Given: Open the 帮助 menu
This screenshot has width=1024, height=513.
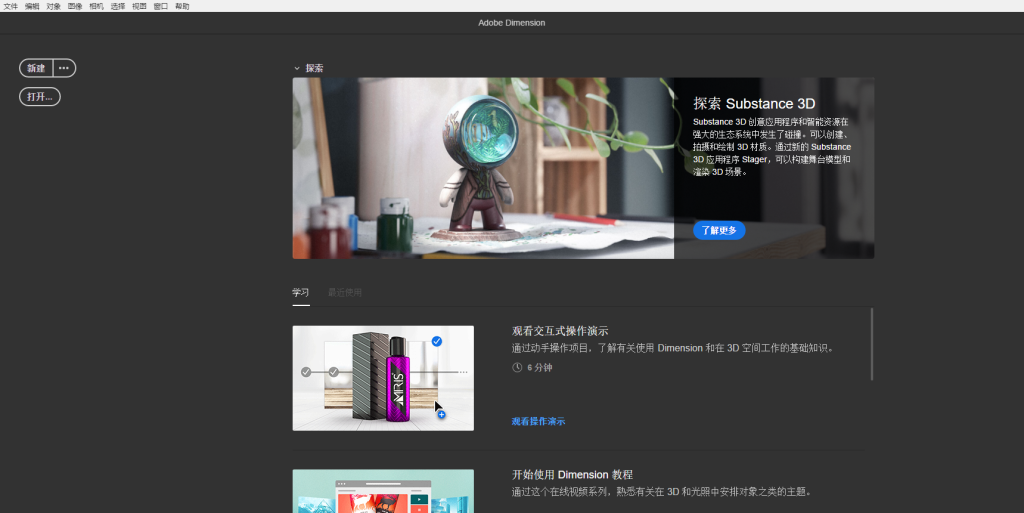Looking at the screenshot, I should click(x=182, y=6).
